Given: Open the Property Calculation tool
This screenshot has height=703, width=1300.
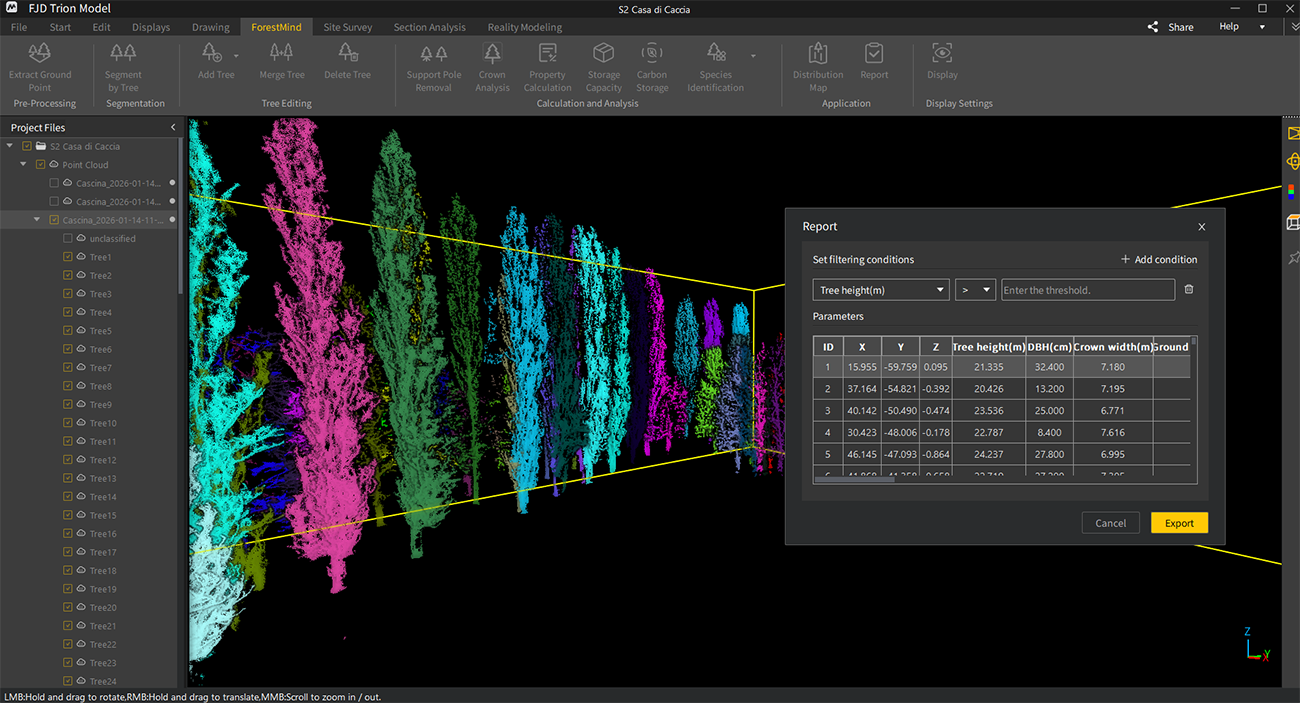Looking at the screenshot, I should tap(547, 54).
